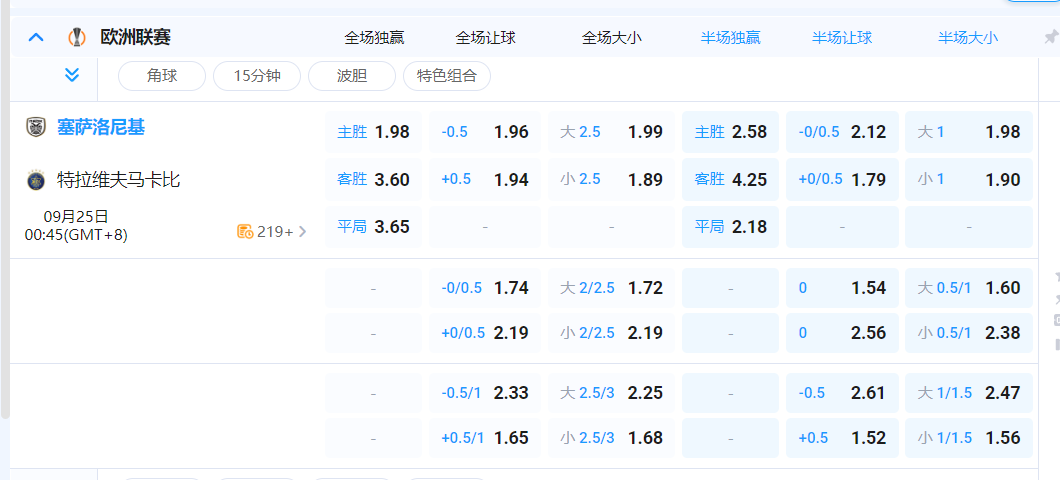
Task: Click the Europa League trophy icon
Action: click(76, 38)
